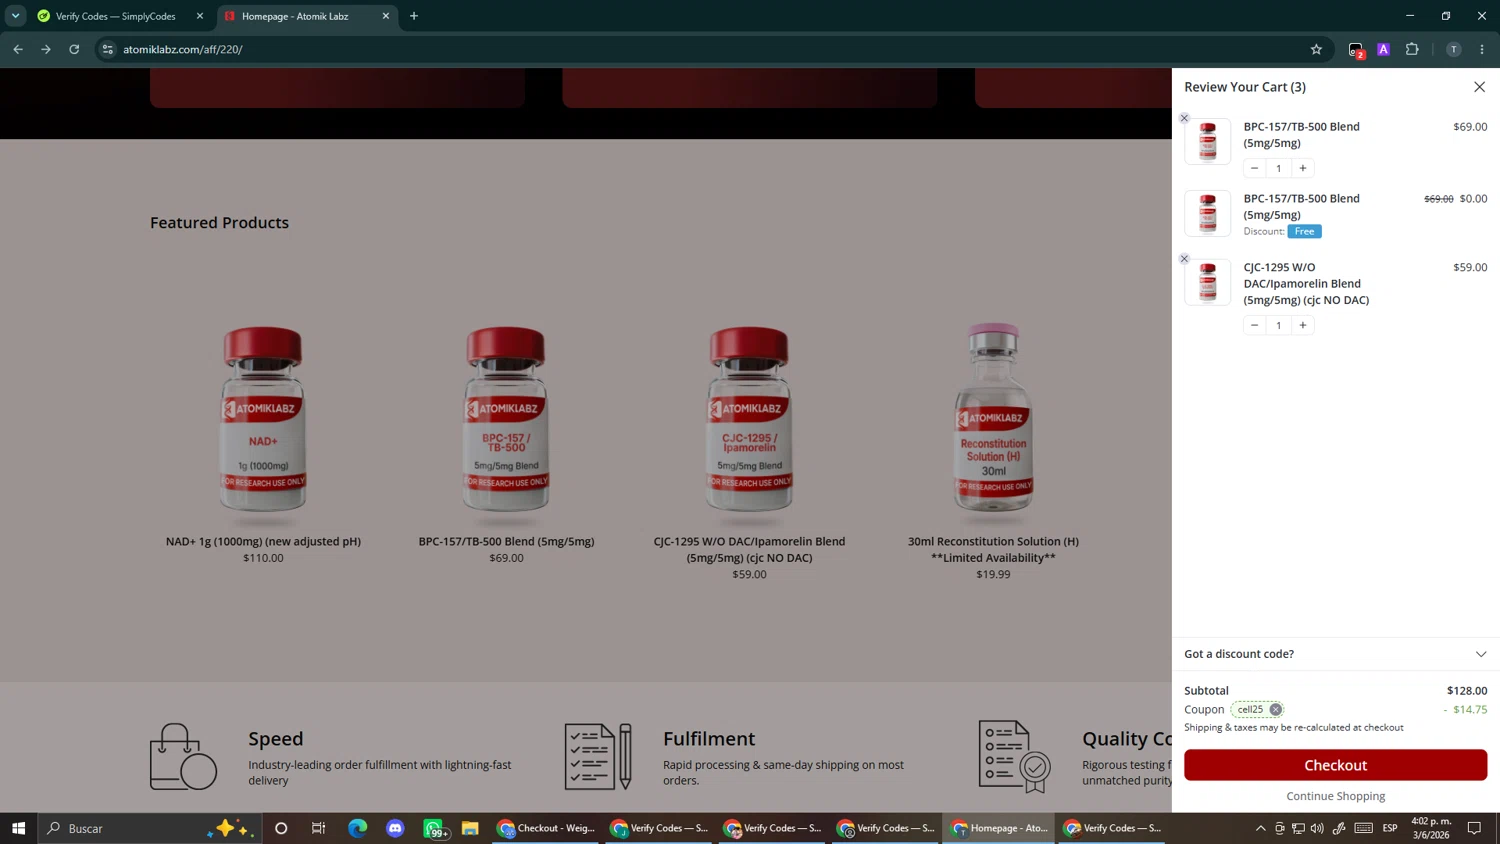
Task: Reload the current page
Action: click(x=74, y=49)
